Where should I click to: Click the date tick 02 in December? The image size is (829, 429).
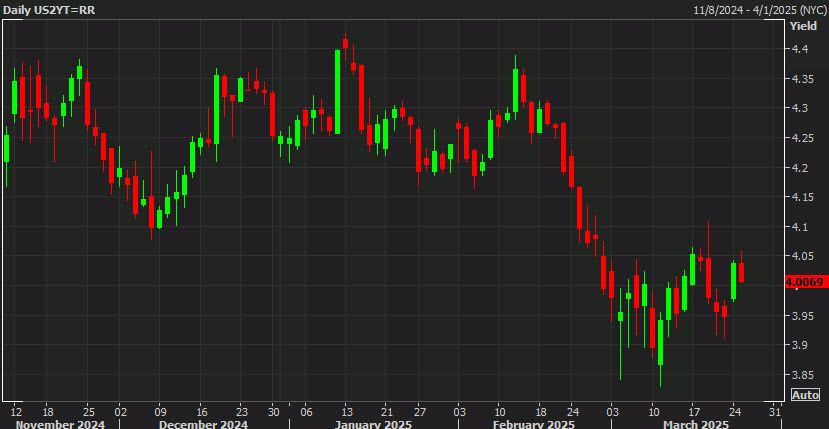point(120,412)
